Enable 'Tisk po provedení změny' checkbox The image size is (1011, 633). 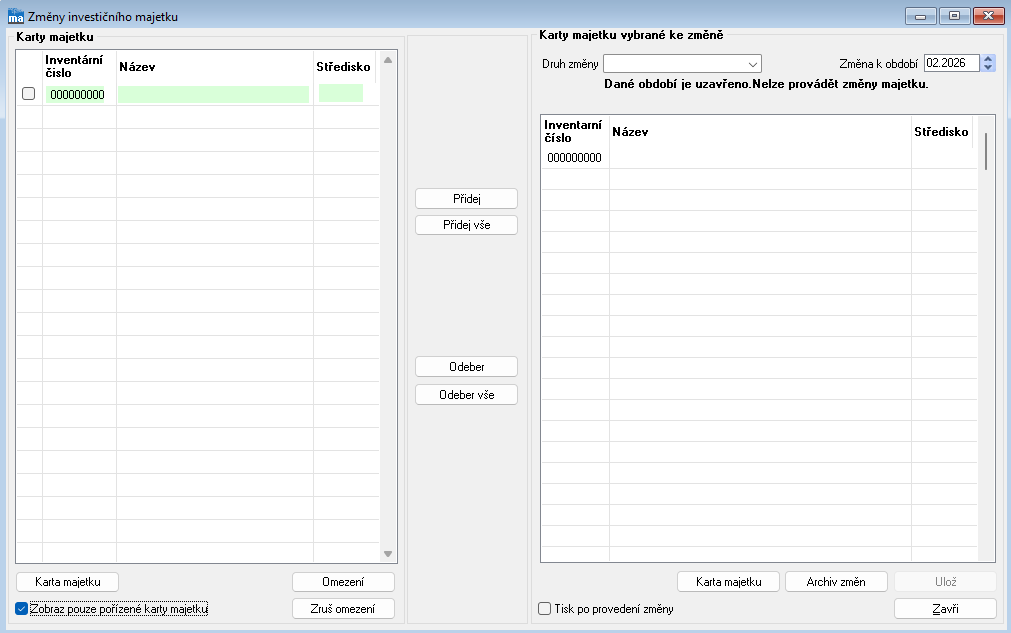tap(545, 609)
